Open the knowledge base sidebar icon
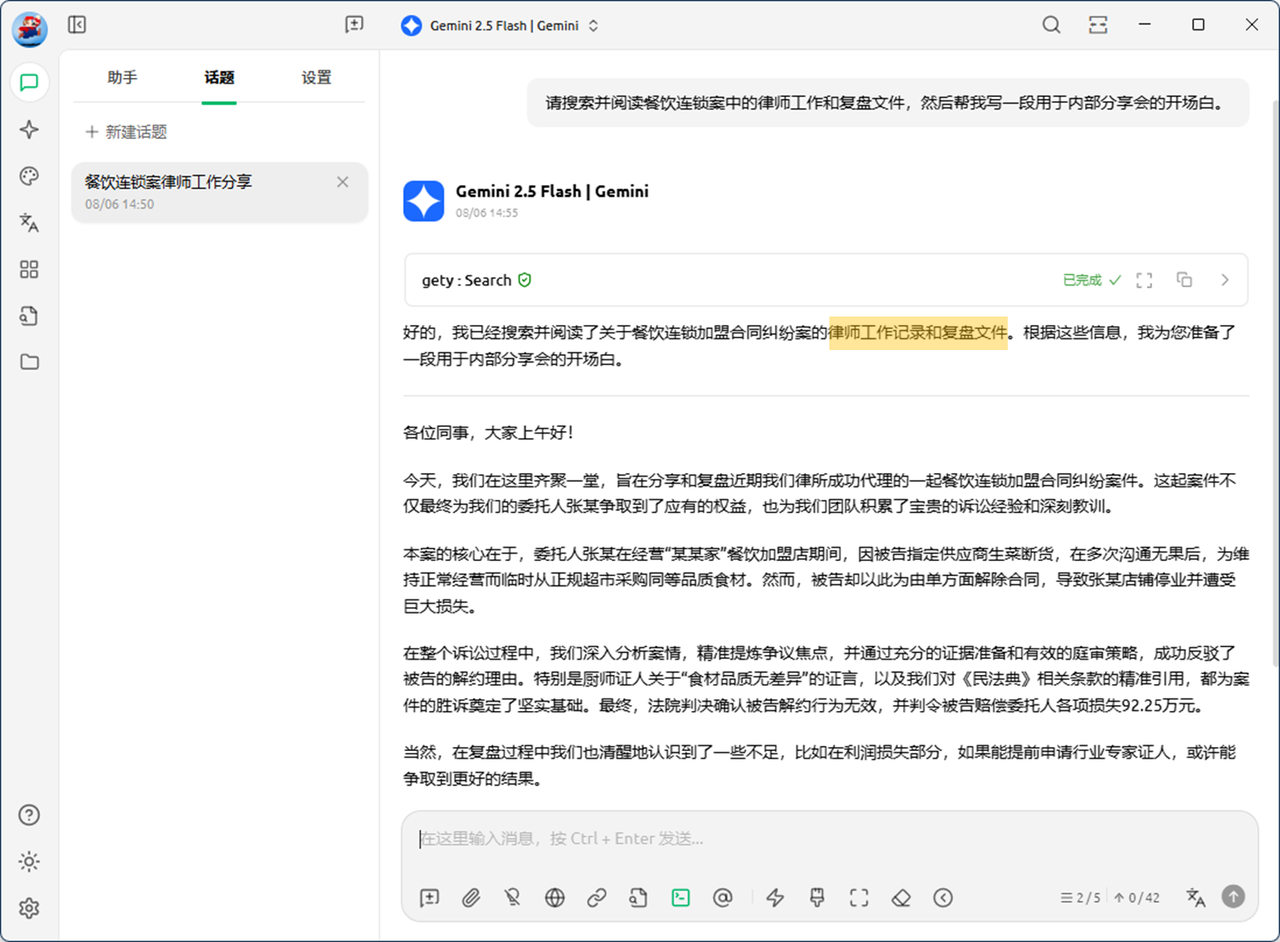The width and height of the screenshot is (1280, 942). 29,316
